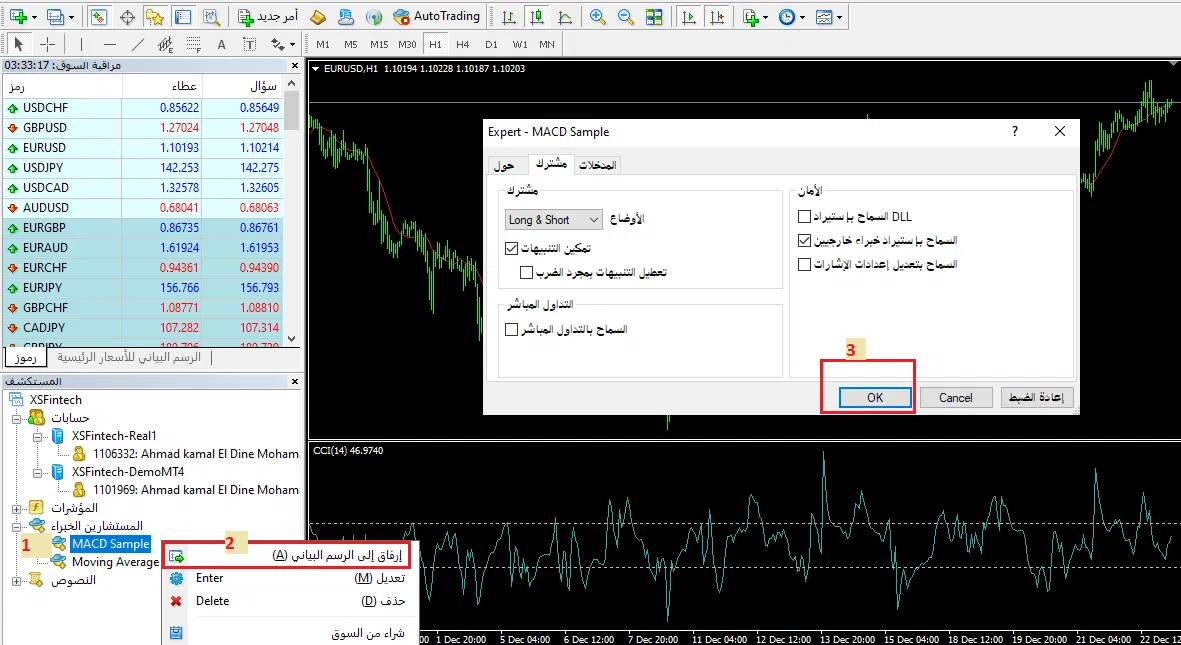Select the Horizontal Line drawing tool
Screen dimensions: 1181x645
(109, 44)
